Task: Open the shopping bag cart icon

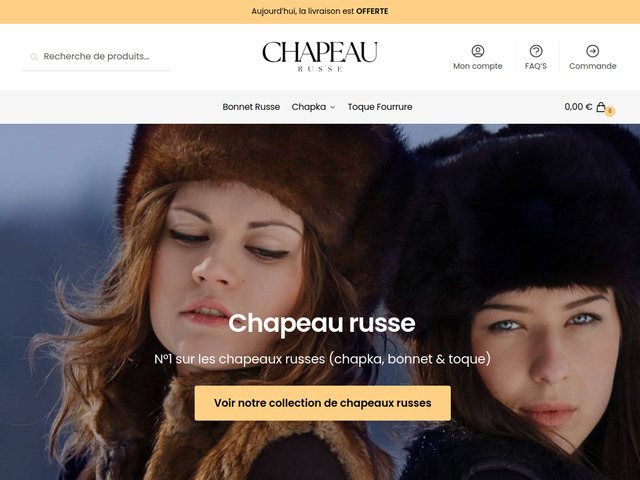Action: (x=601, y=107)
